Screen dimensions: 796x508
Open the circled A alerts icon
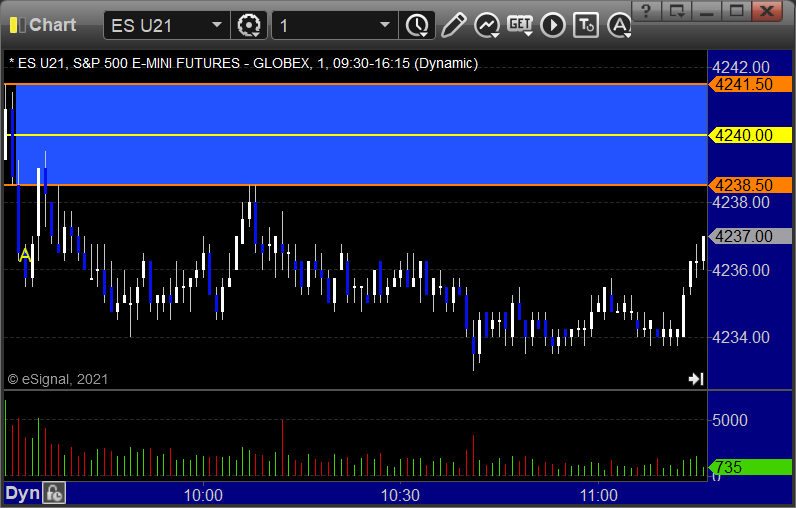tap(619, 25)
